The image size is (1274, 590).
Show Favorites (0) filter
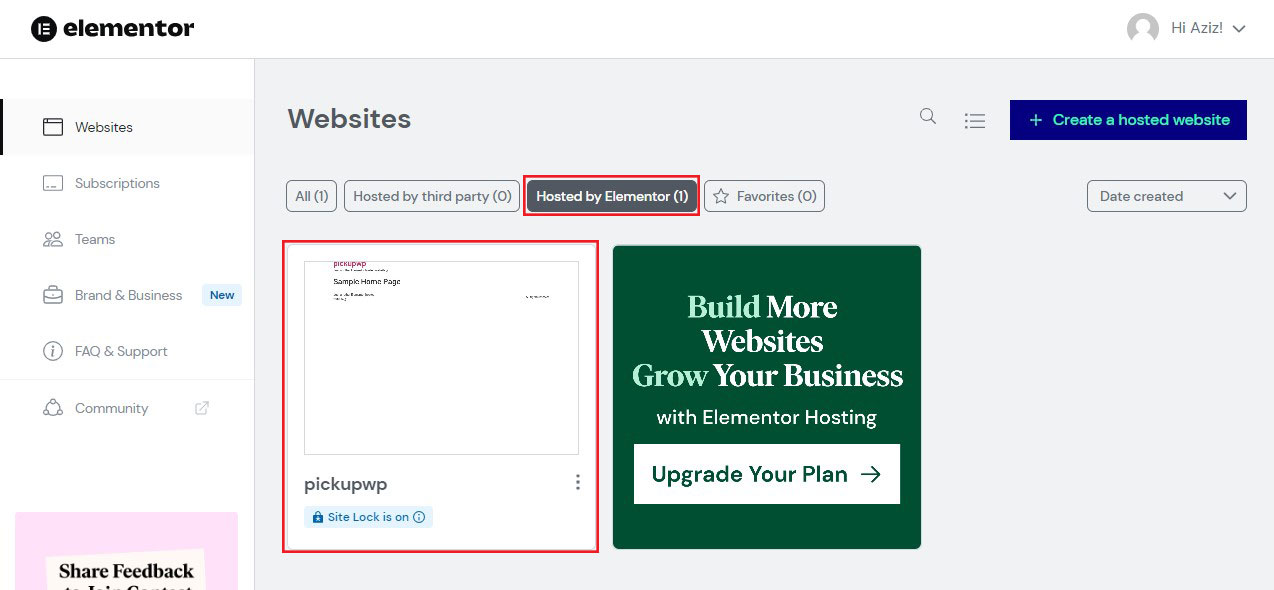(765, 196)
